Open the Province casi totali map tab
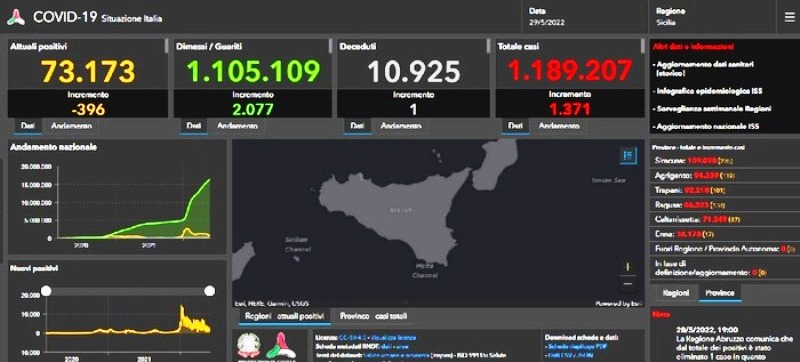The height and width of the screenshot is (362, 800). point(373,316)
